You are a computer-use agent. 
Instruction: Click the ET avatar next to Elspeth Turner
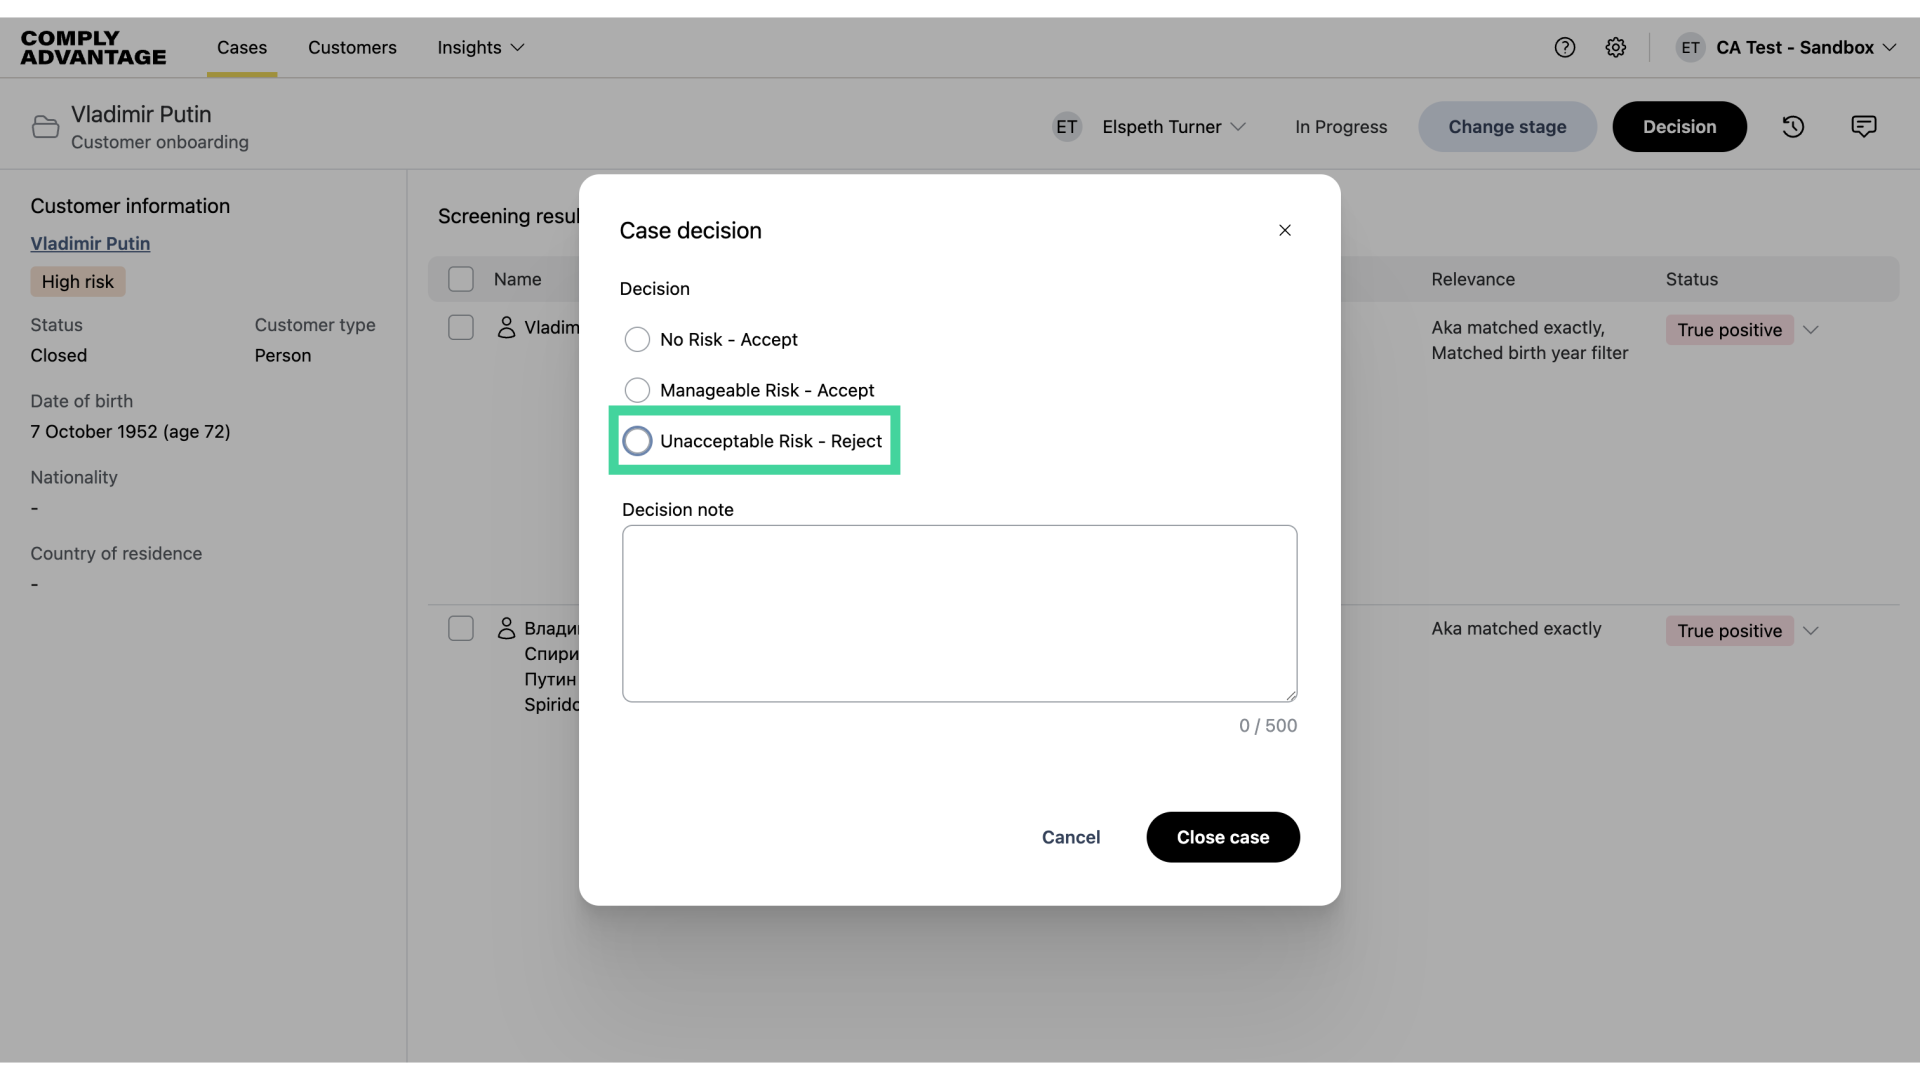(x=1066, y=127)
